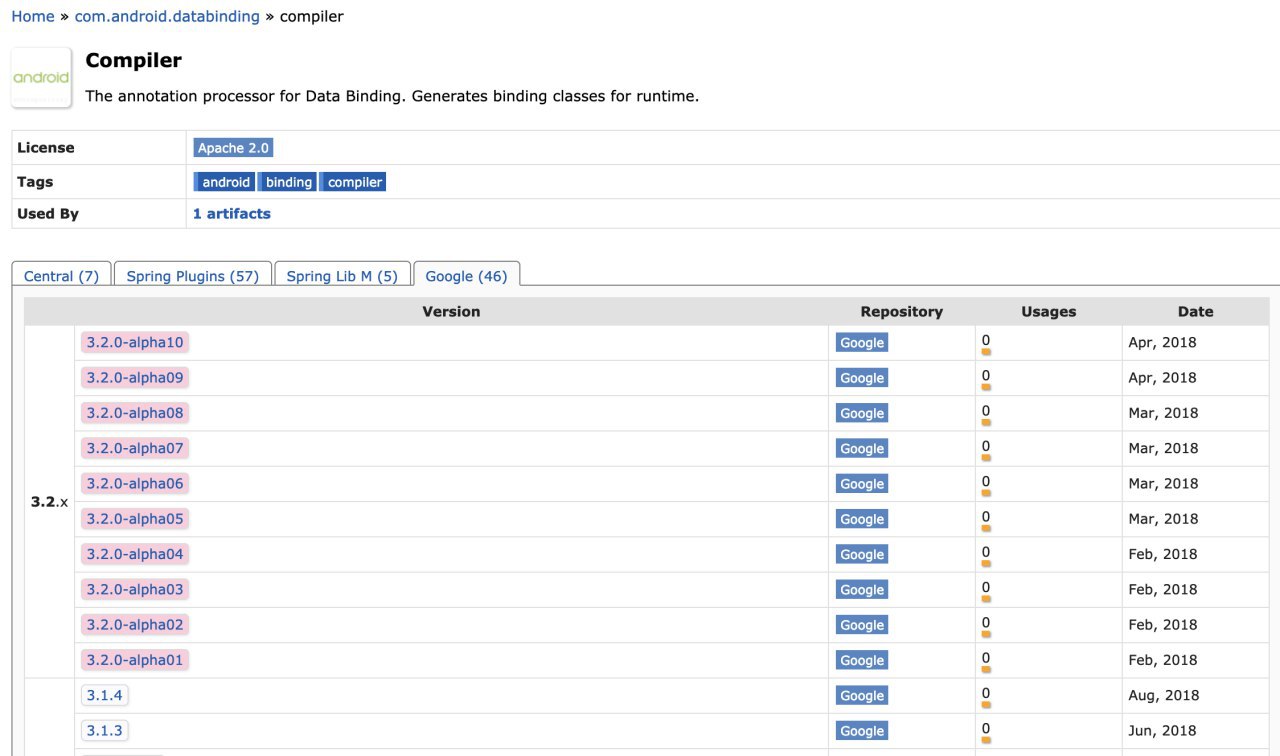Click the 3.2.x version group label

(x=50, y=502)
